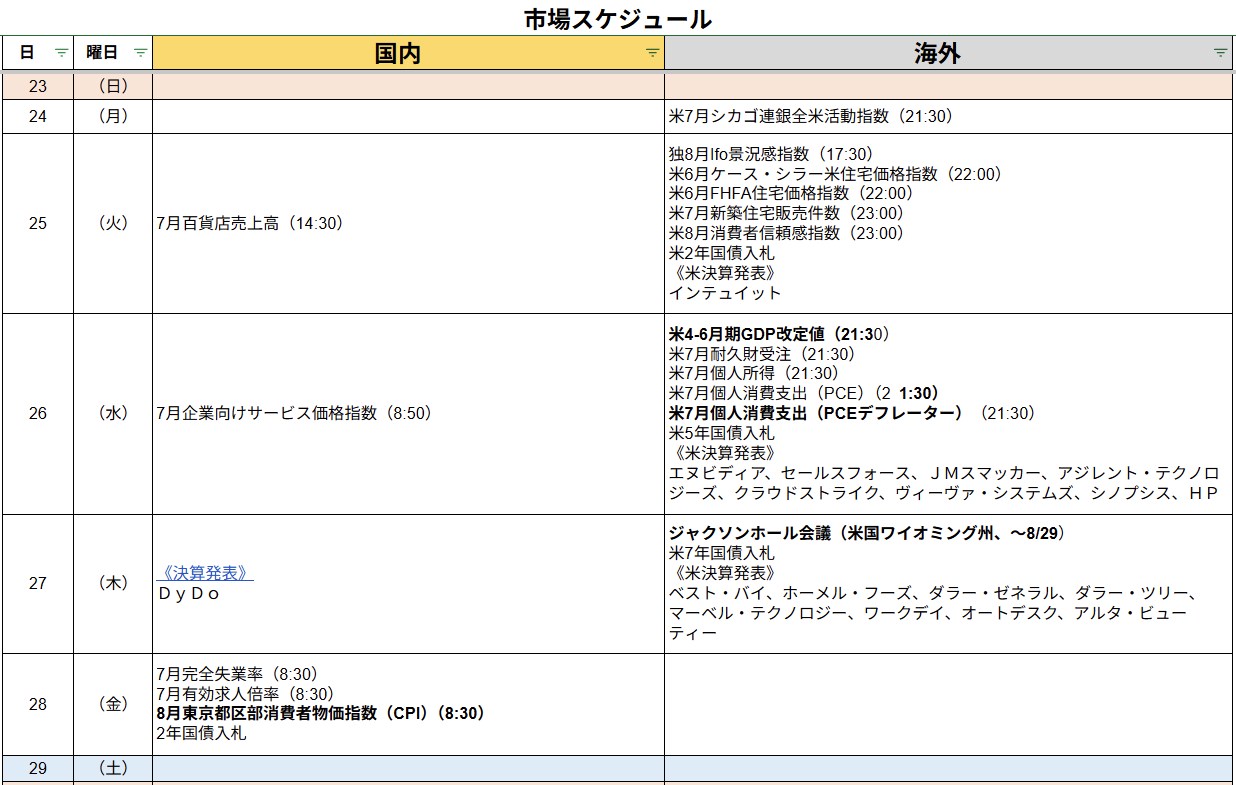Click 7月企業向けサービス価格指数（8:50） cell
Screen dimensions: 1236x785
click(408, 413)
